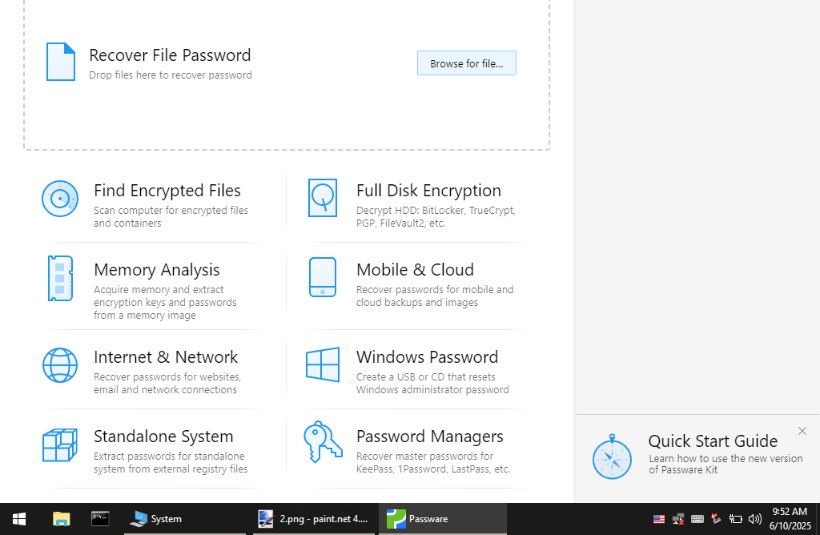Click the safely remove hardware tray icon
The height and width of the screenshot is (535, 820).
716,519
